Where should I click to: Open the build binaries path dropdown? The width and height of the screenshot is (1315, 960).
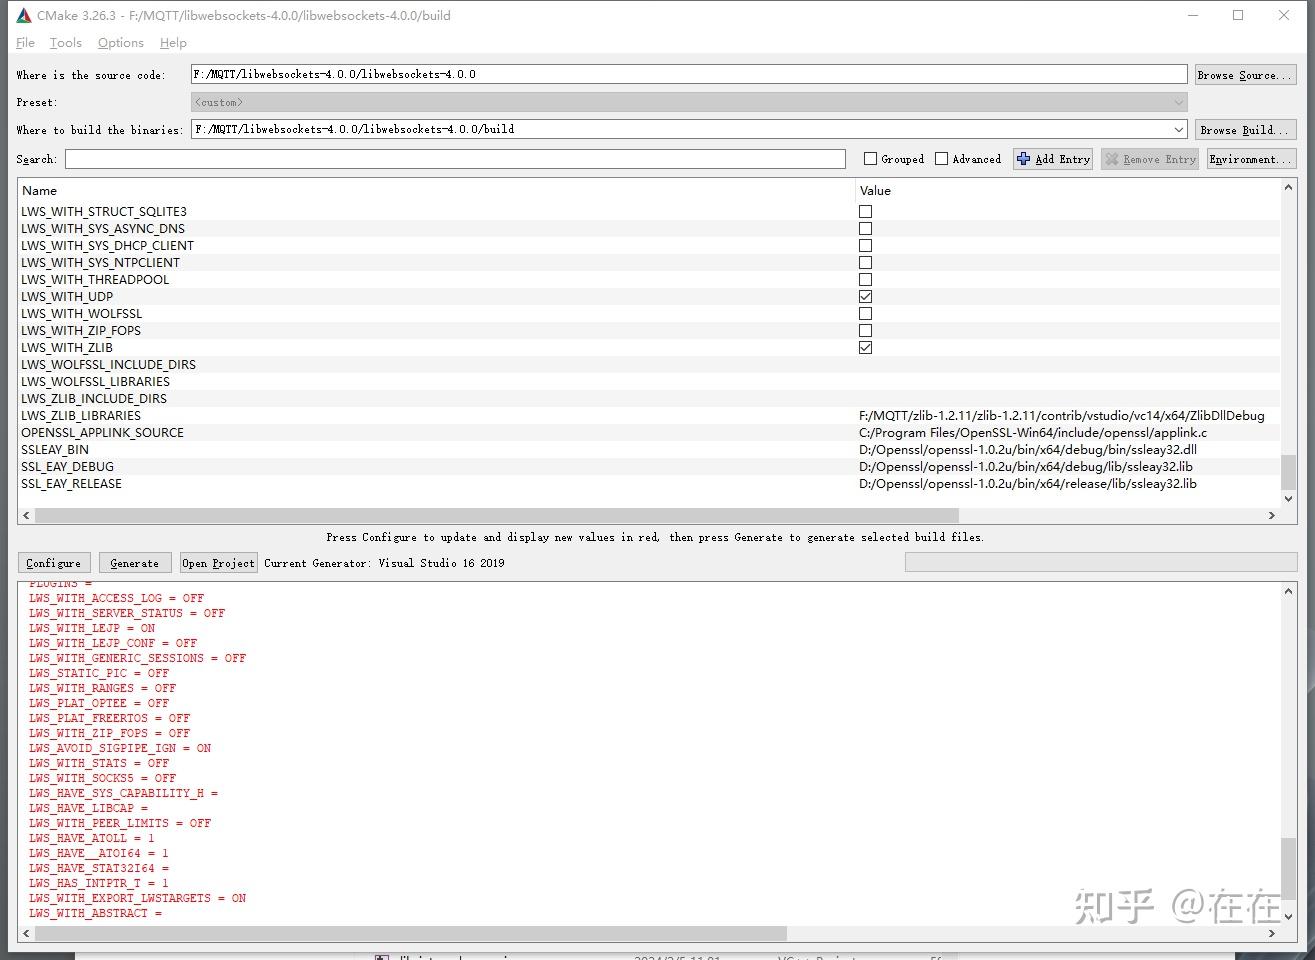click(x=1177, y=128)
